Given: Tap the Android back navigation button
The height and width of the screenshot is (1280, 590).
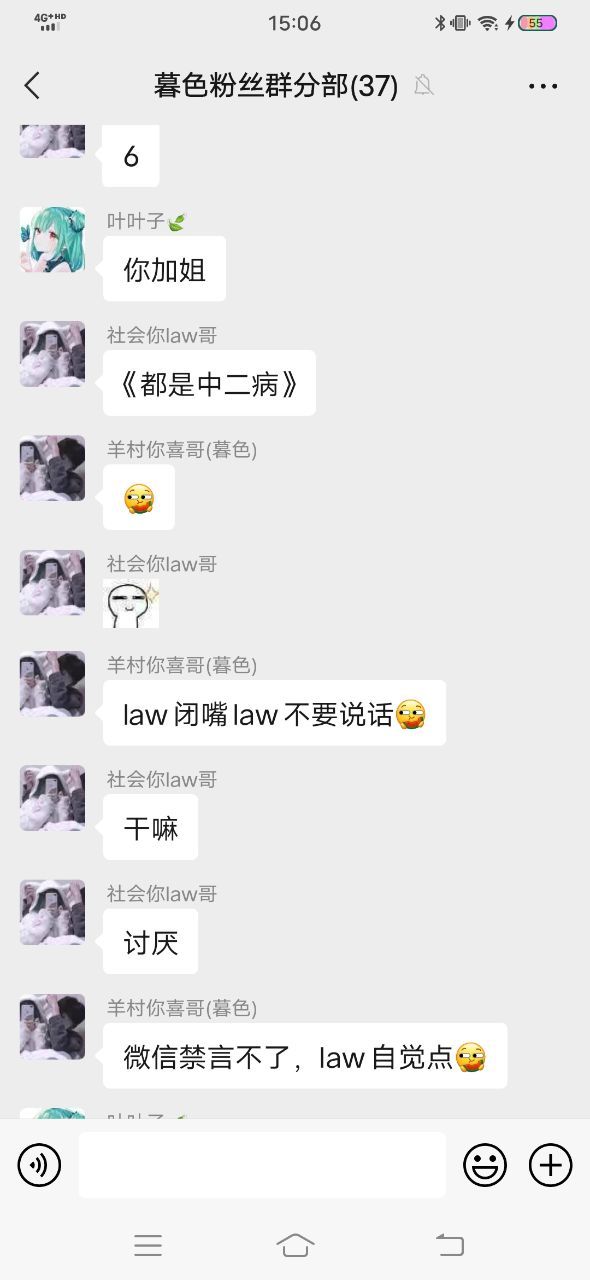Looking at the screenshot, I should pos(450,1245).
